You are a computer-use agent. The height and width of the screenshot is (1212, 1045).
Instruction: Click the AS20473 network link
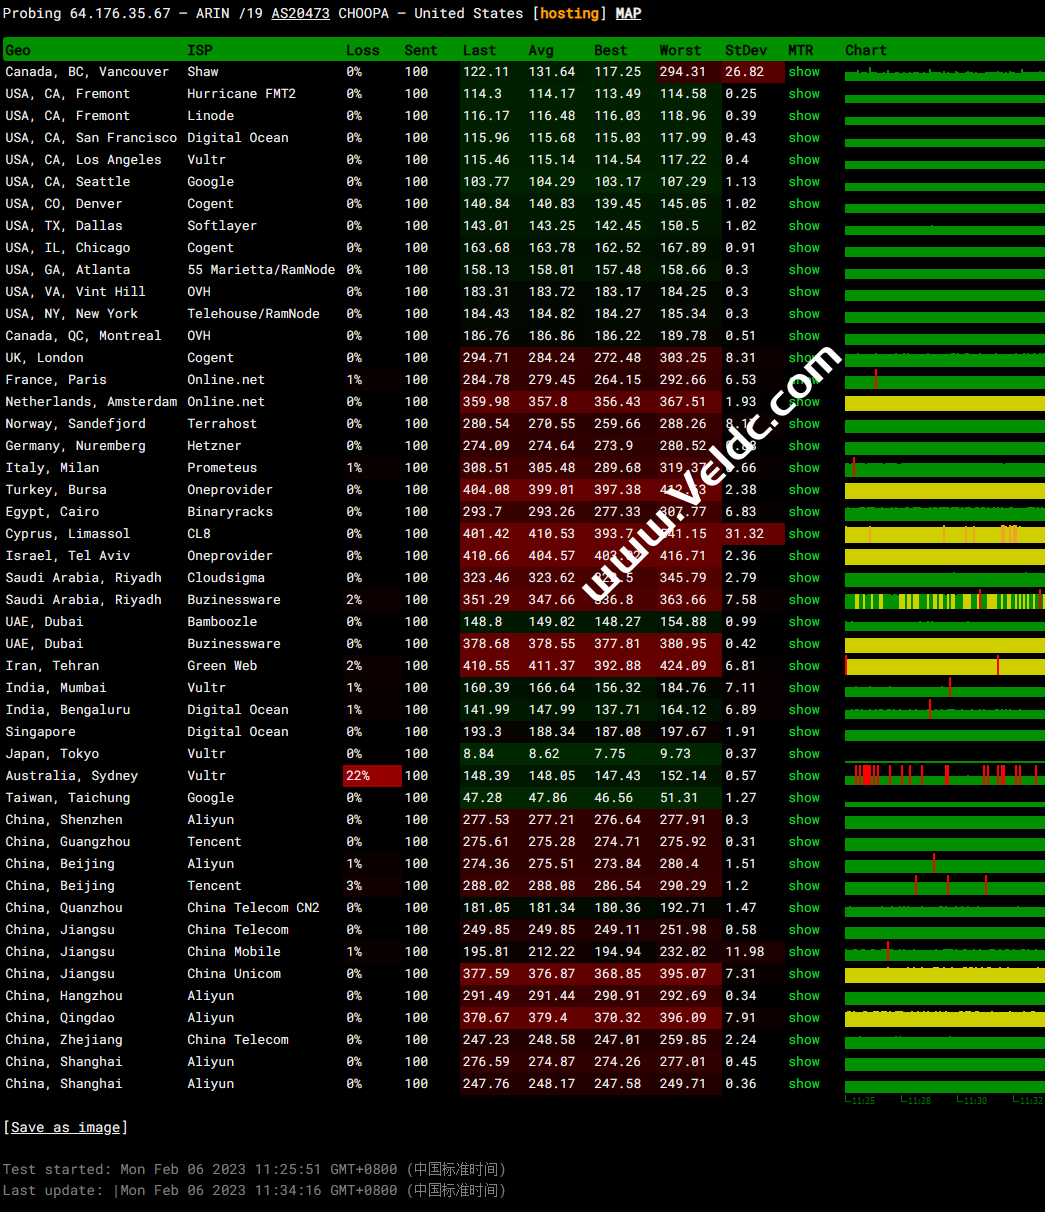[x=300, y=14]
